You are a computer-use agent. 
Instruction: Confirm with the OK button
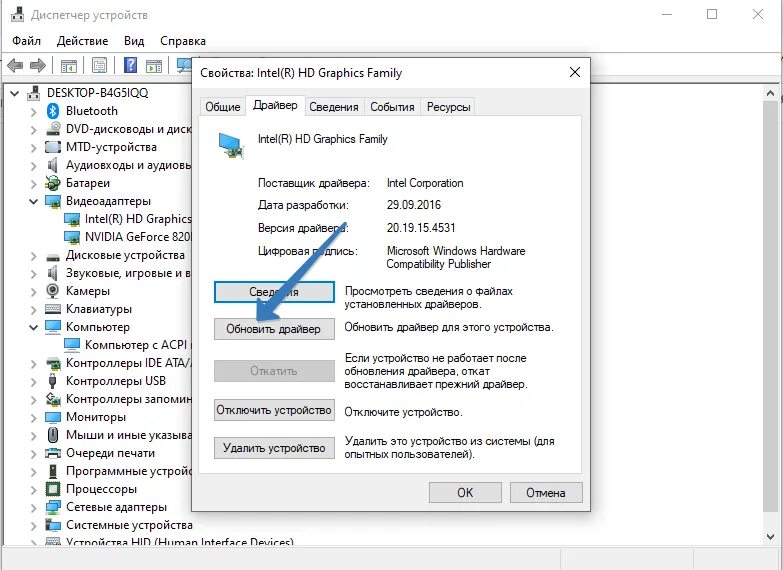pos(465,493)
